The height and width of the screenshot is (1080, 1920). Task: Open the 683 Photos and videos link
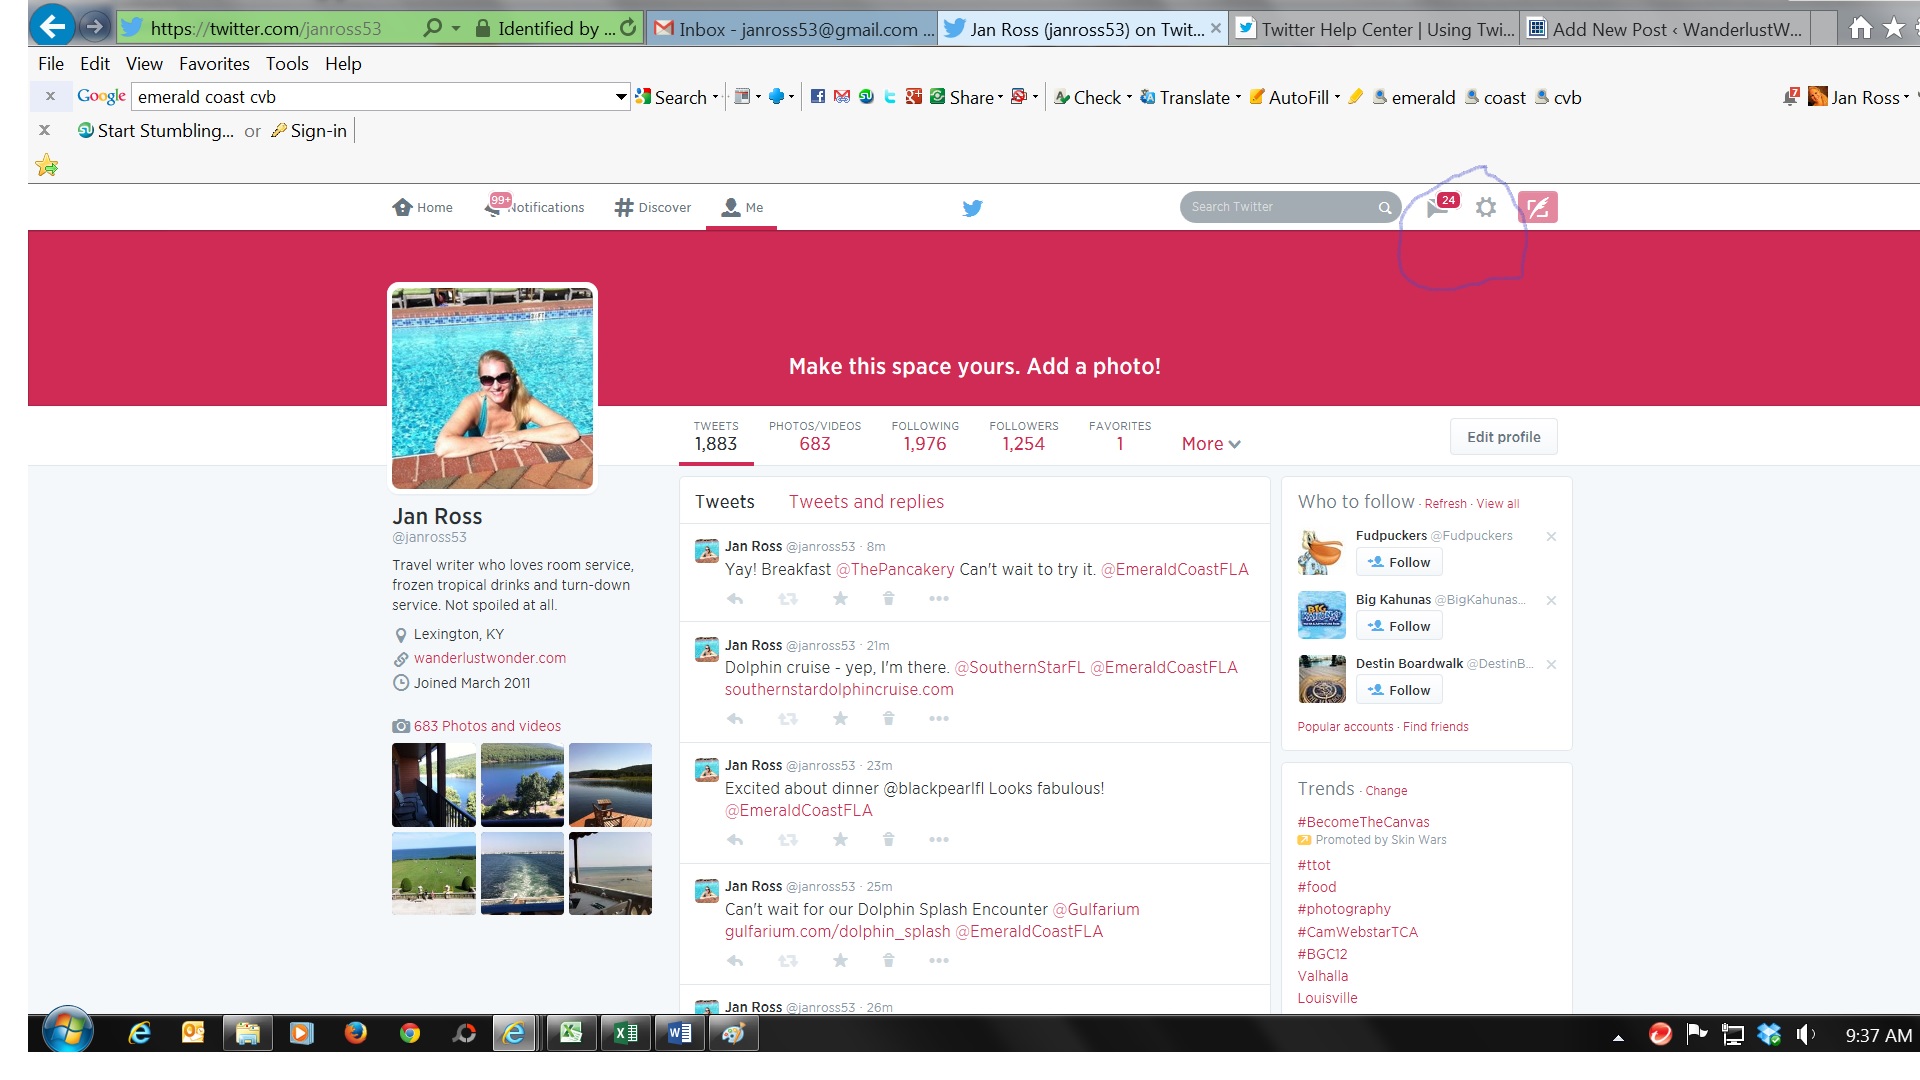click(487, 726)
